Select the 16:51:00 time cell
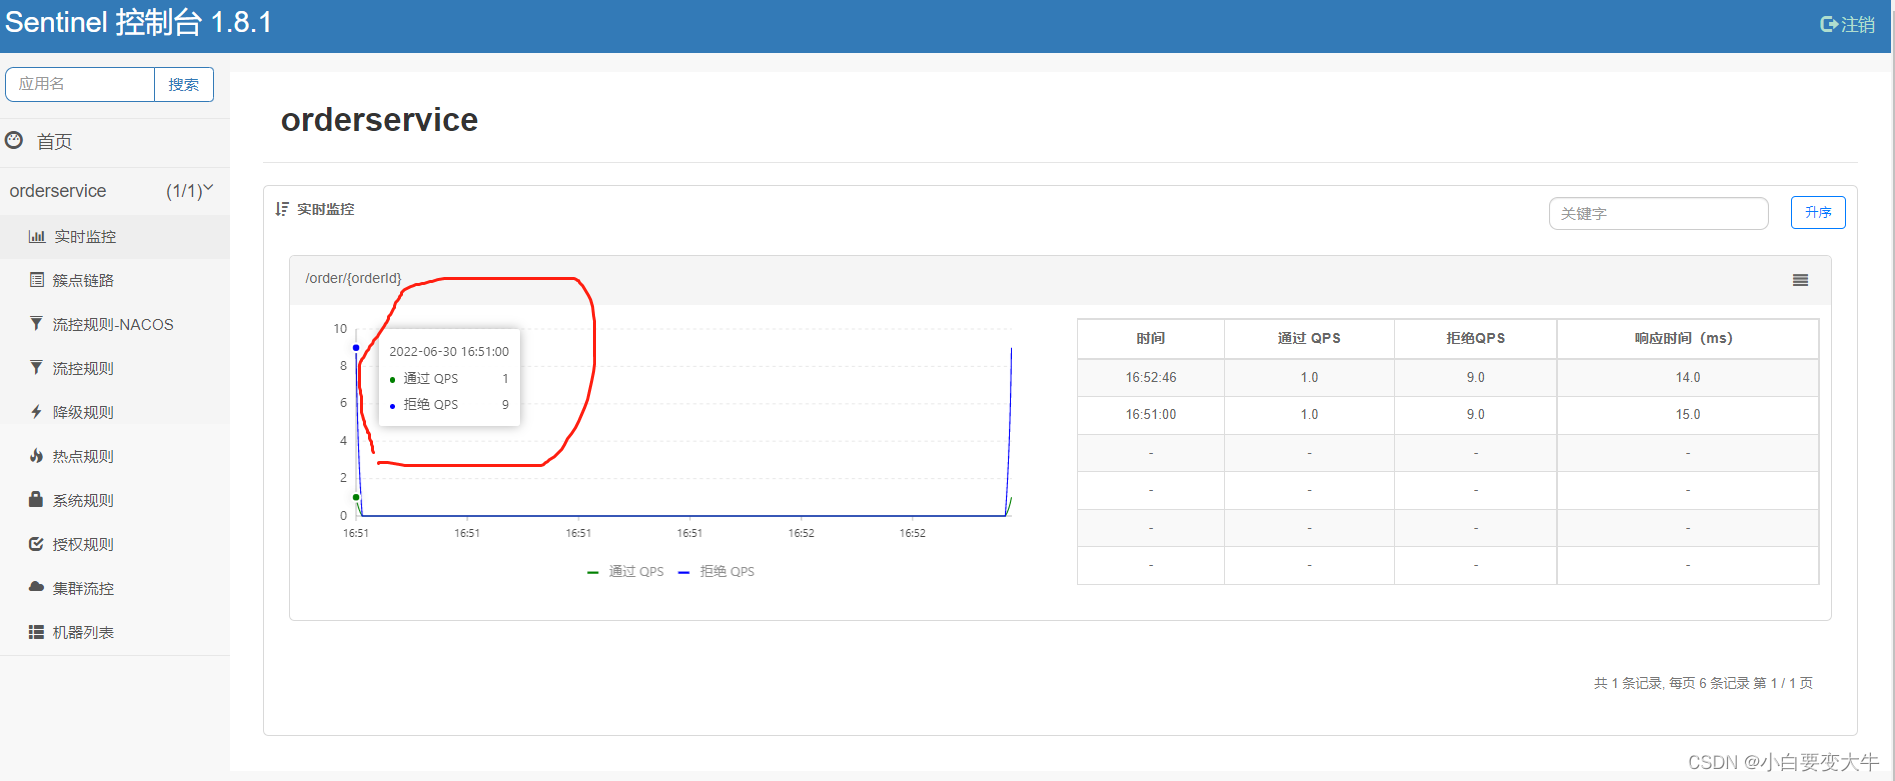Image resolution: width=1895 pixels, height=781 pixels. pyautogui.click(x=1151, y=415)
